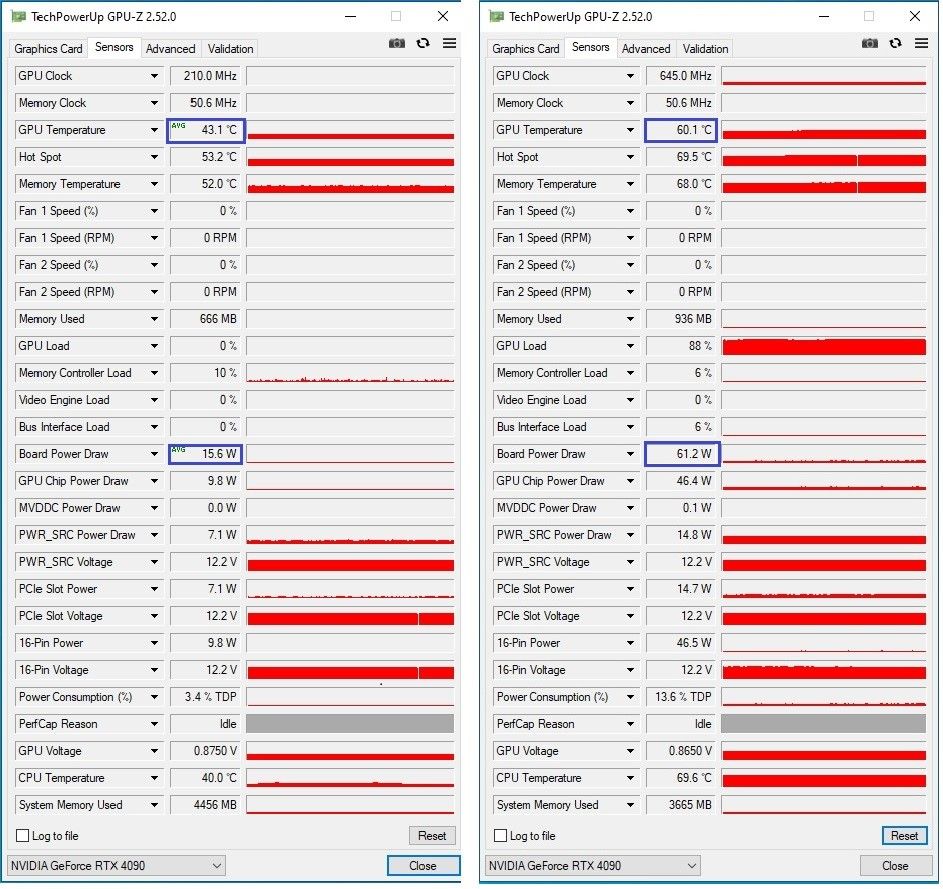Click GPU-Z app icon in left title bar

click(x=19, y=16)
